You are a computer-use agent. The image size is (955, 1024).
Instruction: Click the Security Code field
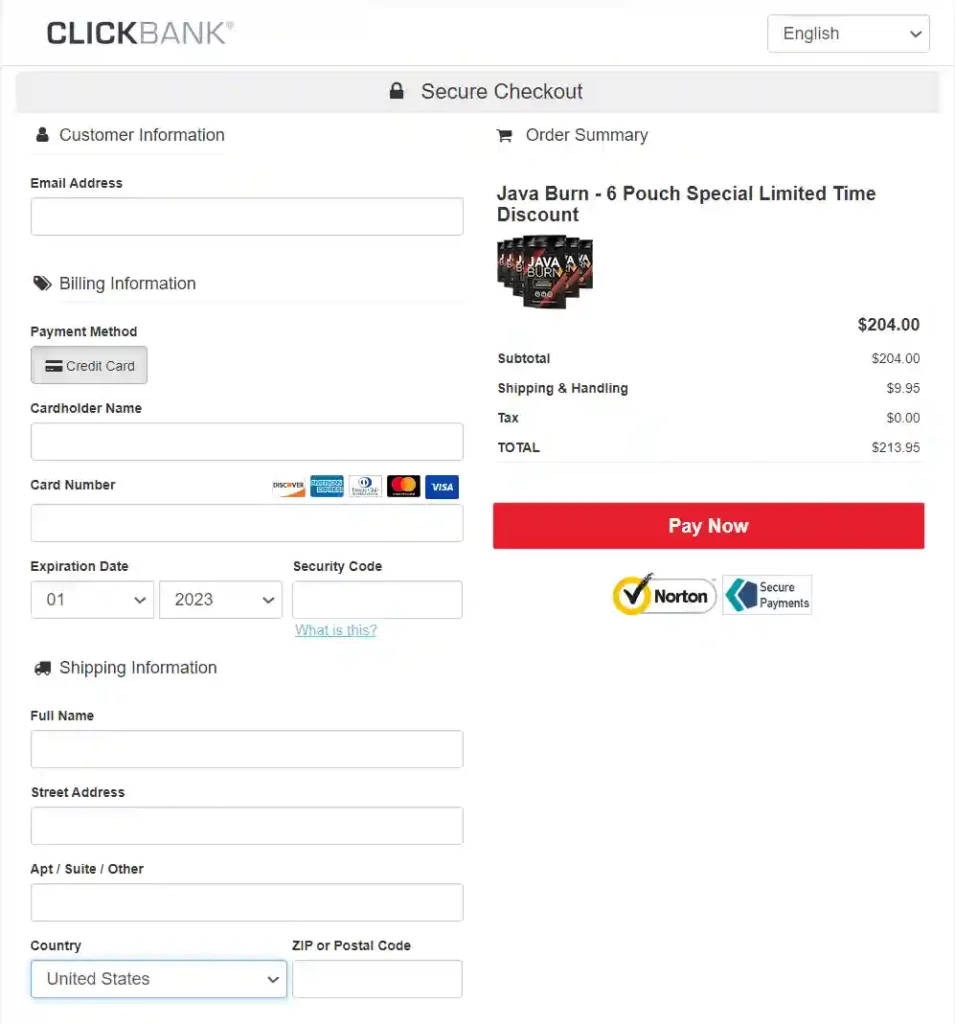click(x=377, y=600)
